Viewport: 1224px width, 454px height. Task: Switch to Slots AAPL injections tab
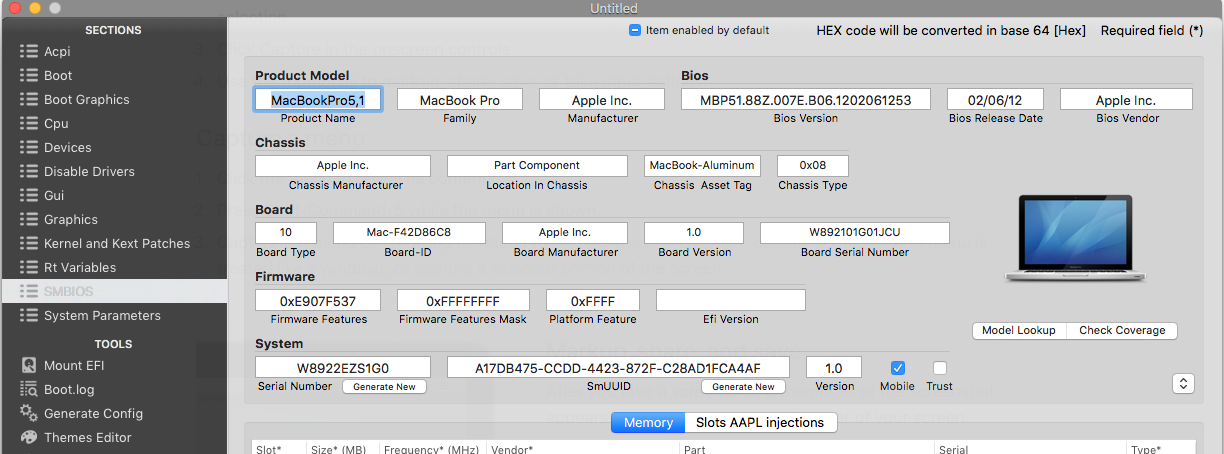point(760,422)
